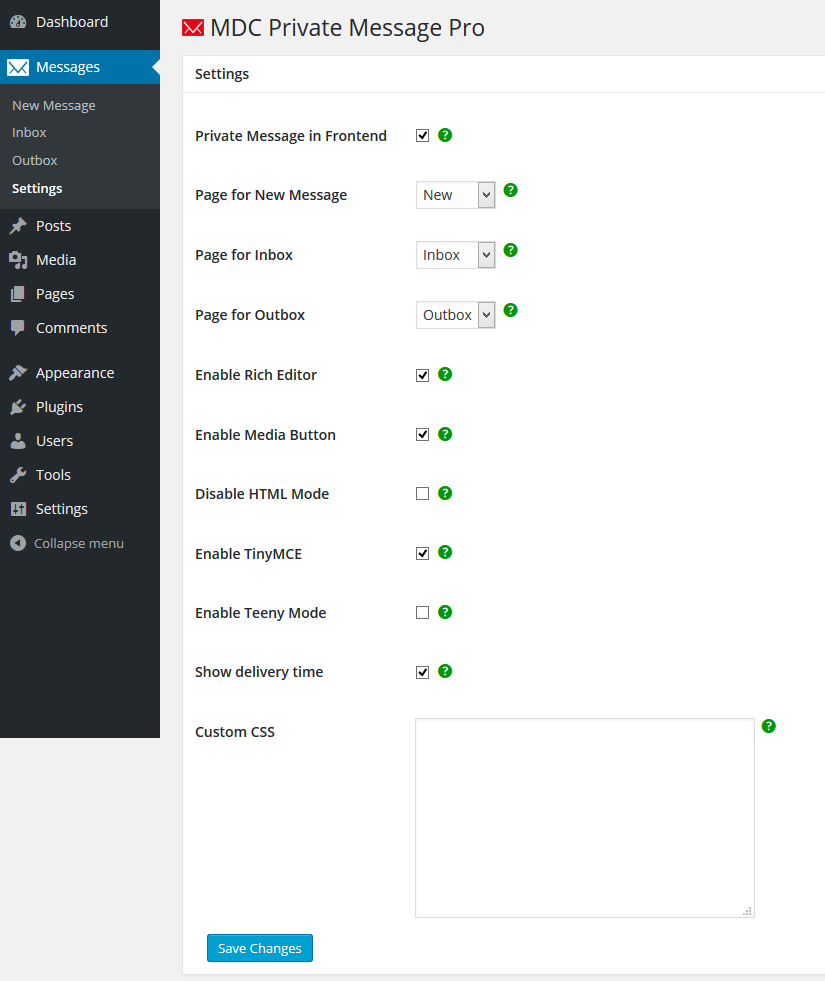
Task: Click the Collapse menu arrow icon
Action: point(18,543)
